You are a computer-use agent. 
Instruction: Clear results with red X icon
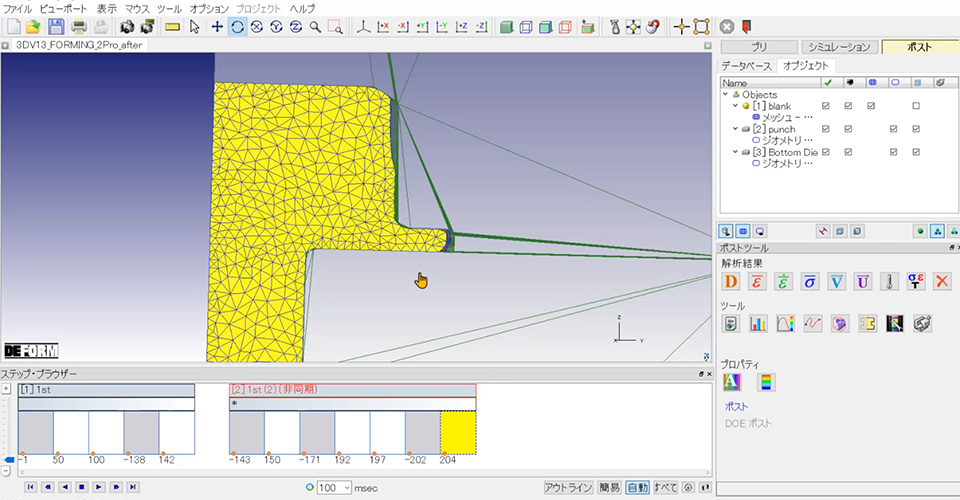pyautogui.click(x=942, y=282)
